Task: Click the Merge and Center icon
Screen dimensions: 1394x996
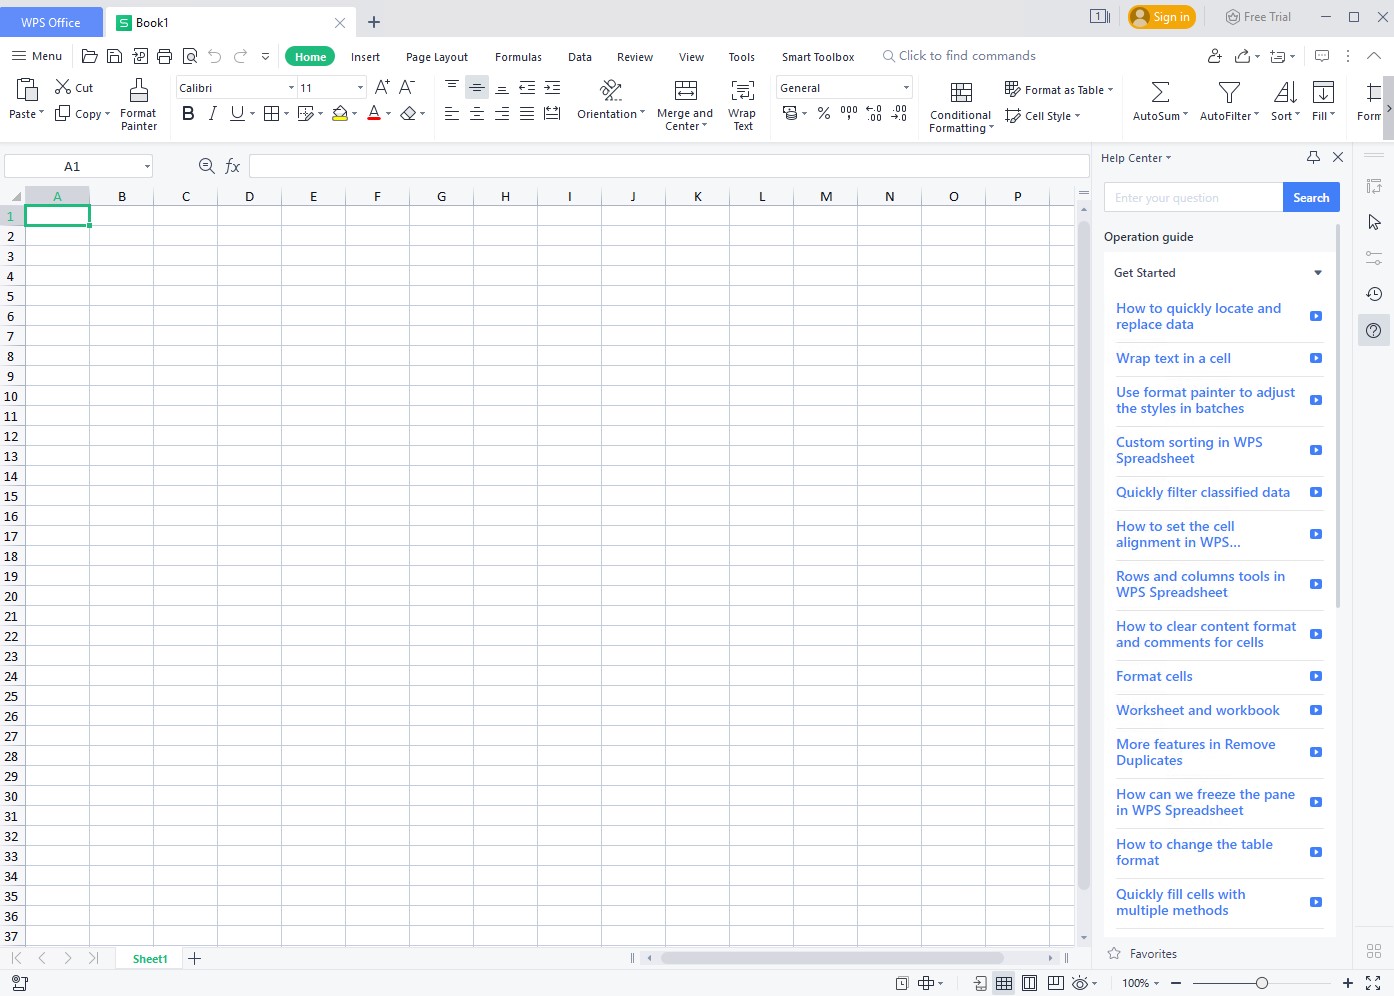Action: 685,91
